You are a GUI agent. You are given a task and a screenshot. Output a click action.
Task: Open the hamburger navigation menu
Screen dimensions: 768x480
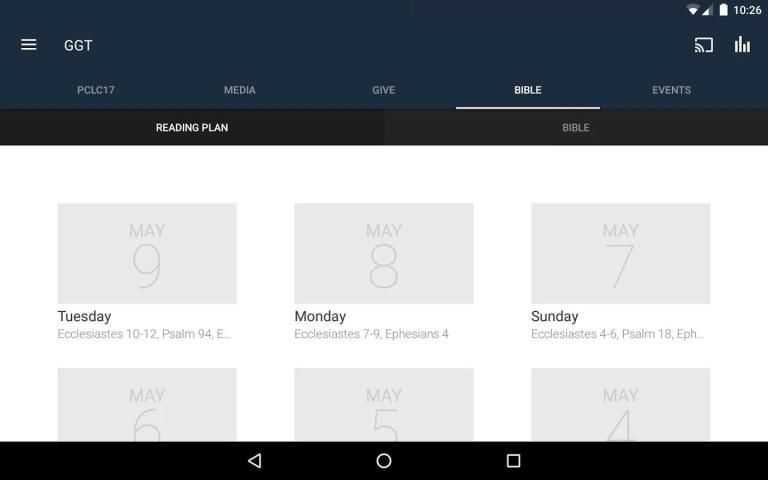[x=29, y=45]
